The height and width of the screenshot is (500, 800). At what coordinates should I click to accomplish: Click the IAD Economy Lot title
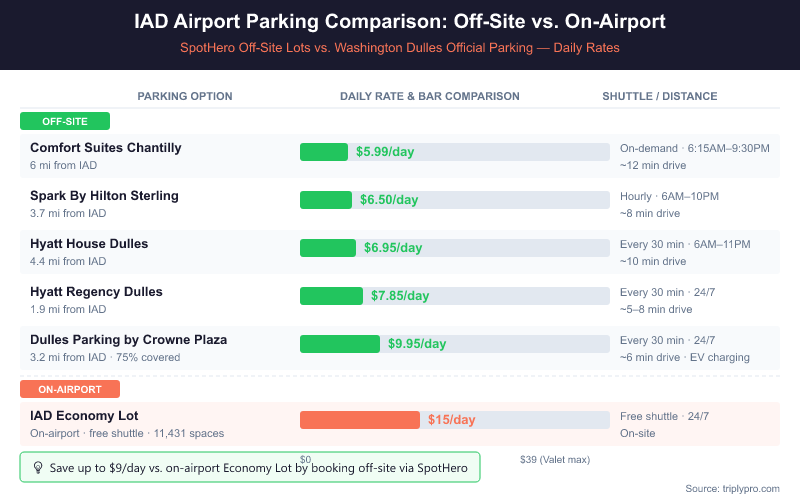pyautogui.click(x=84, y=416)
